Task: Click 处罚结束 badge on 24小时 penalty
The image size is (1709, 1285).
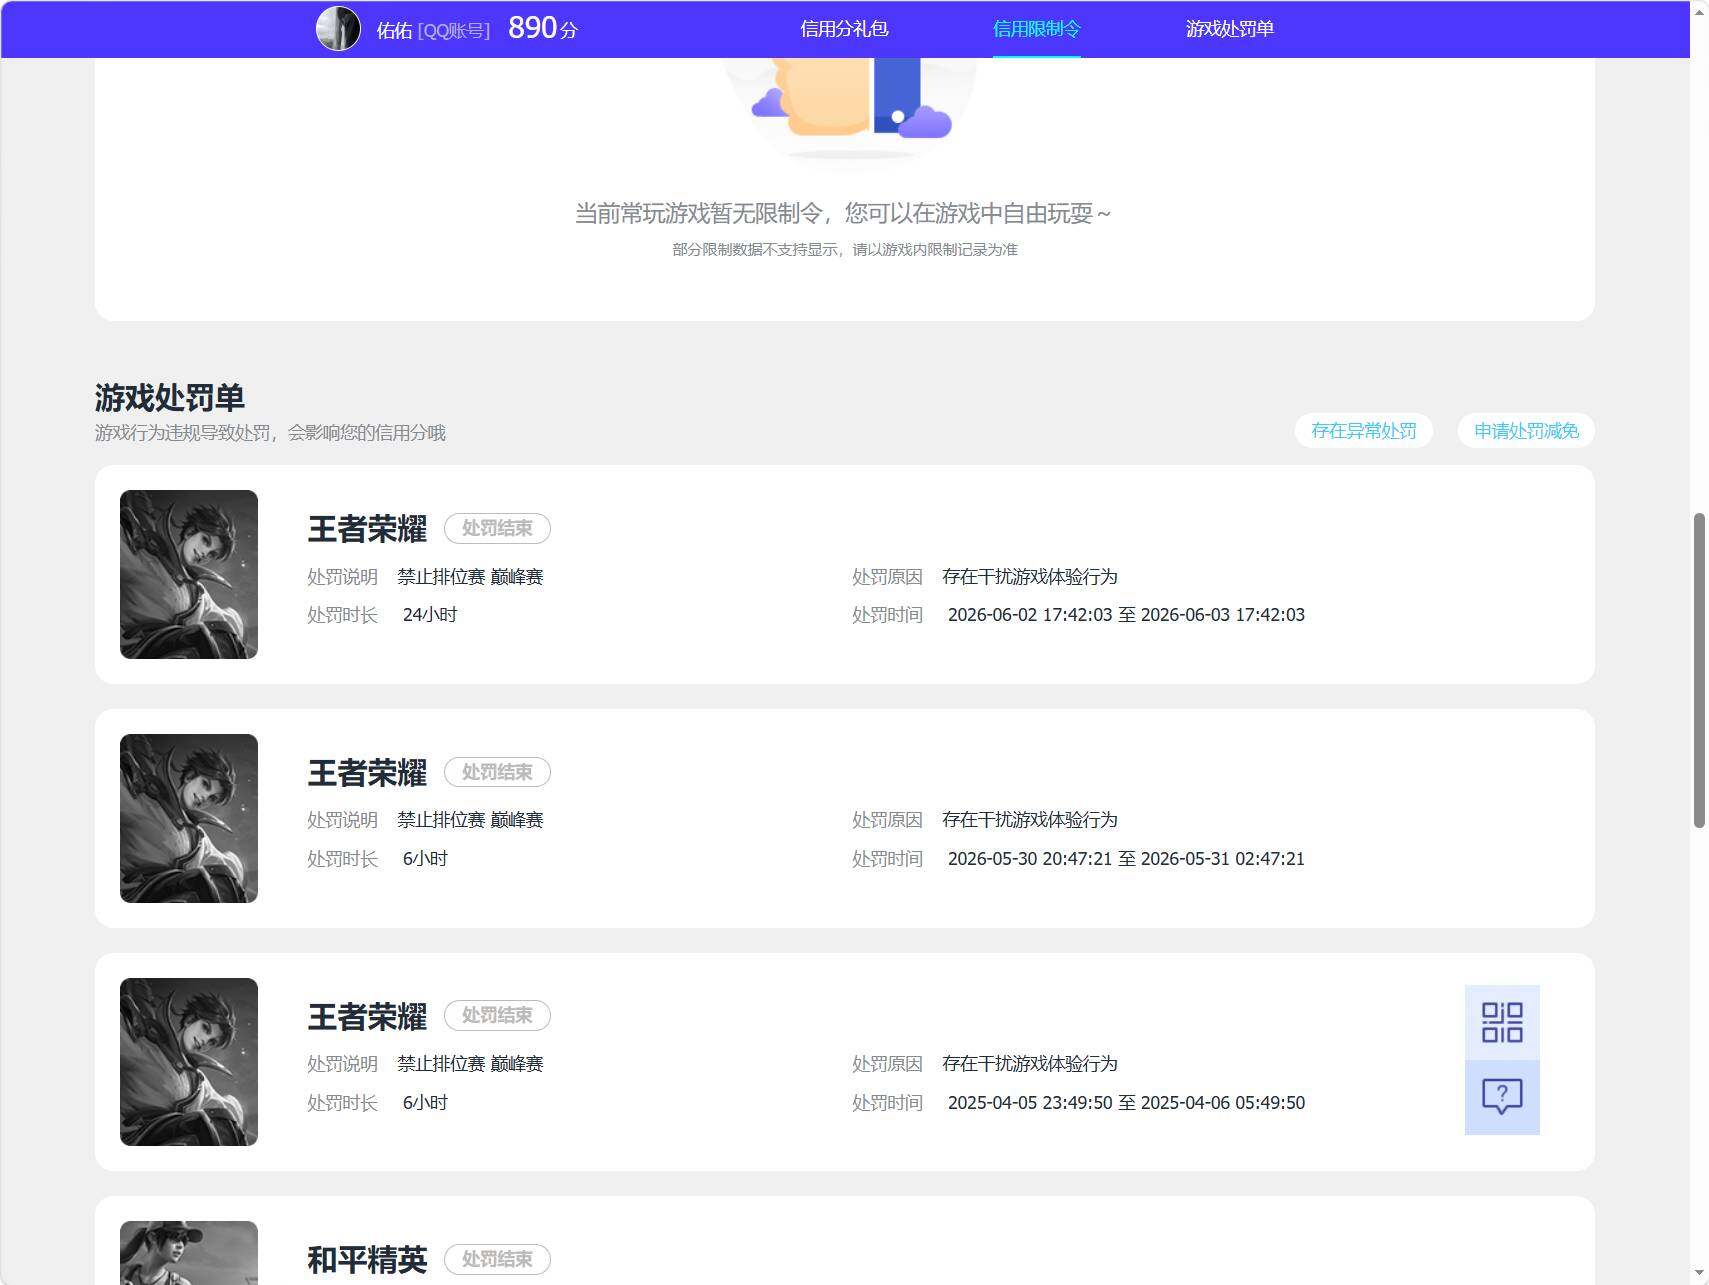Action: point(497,528)
